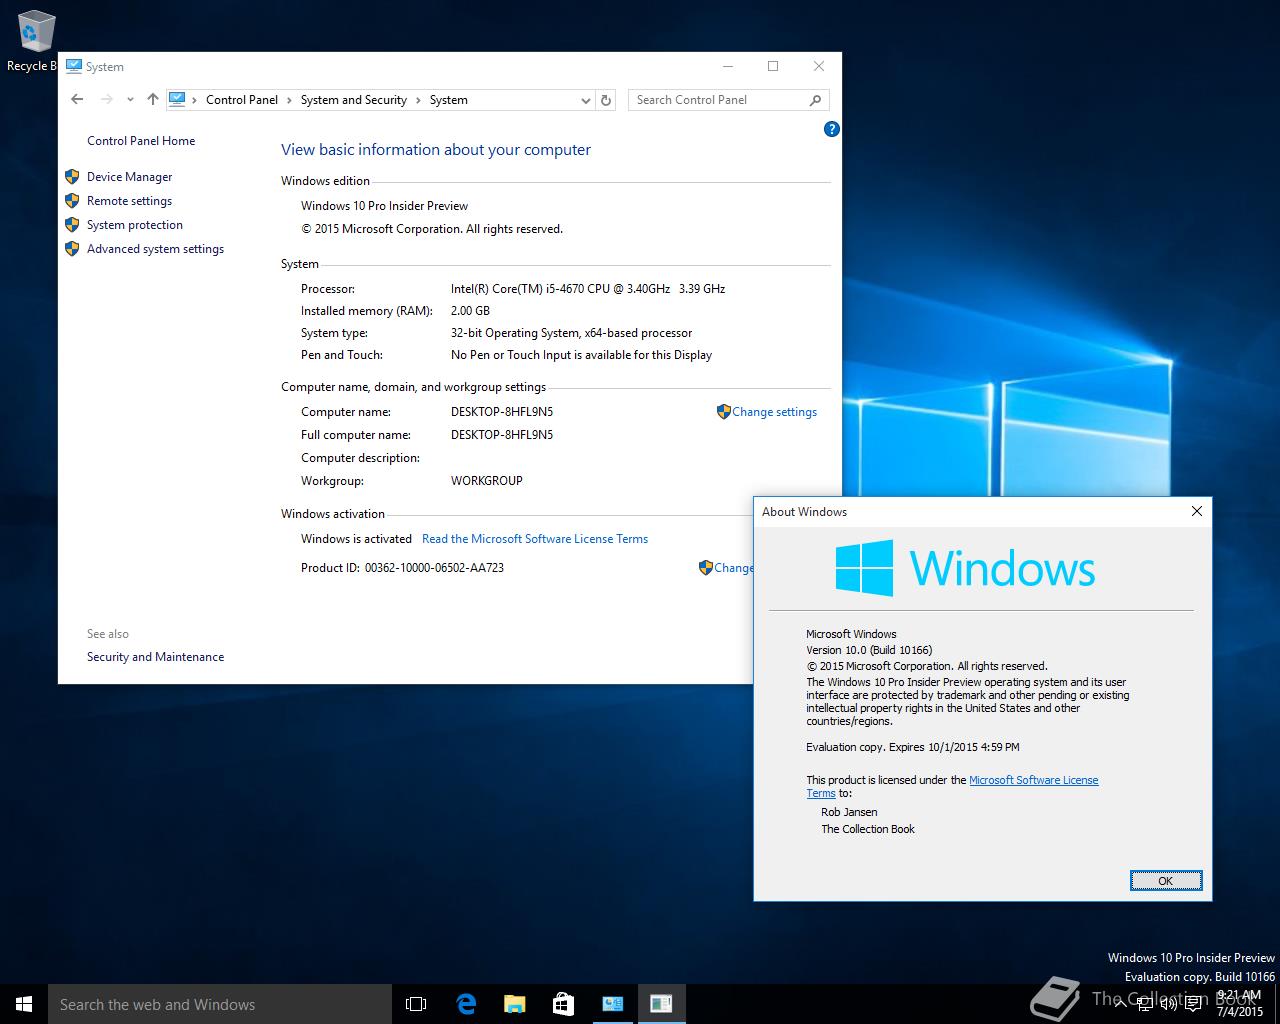Click OK in About Windows dialog
The height and width of the screenshot is (1024, 1280).
pos(1166,881)
